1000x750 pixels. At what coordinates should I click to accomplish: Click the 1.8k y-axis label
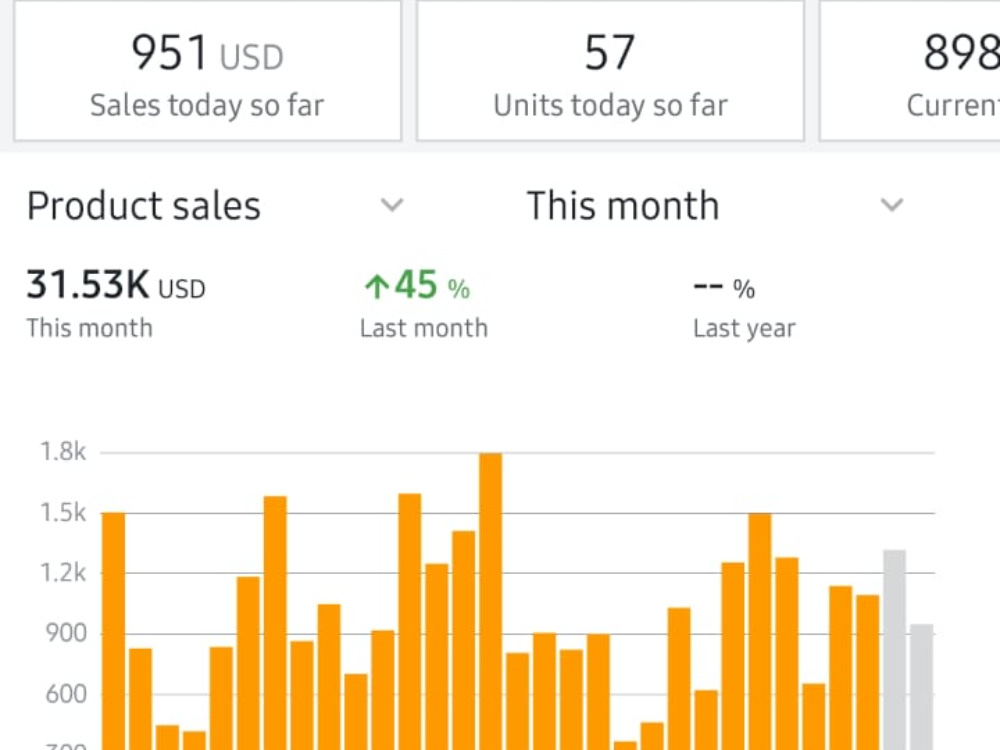coord(63,452)
